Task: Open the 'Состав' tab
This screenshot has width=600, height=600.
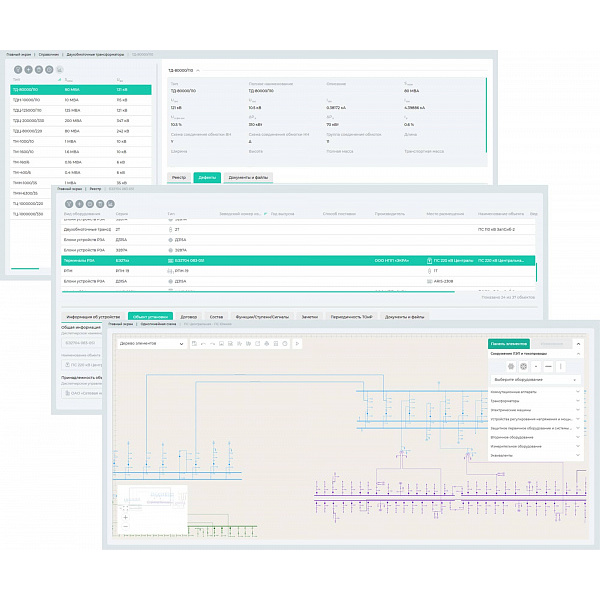Action: click(x=216, y=317)
